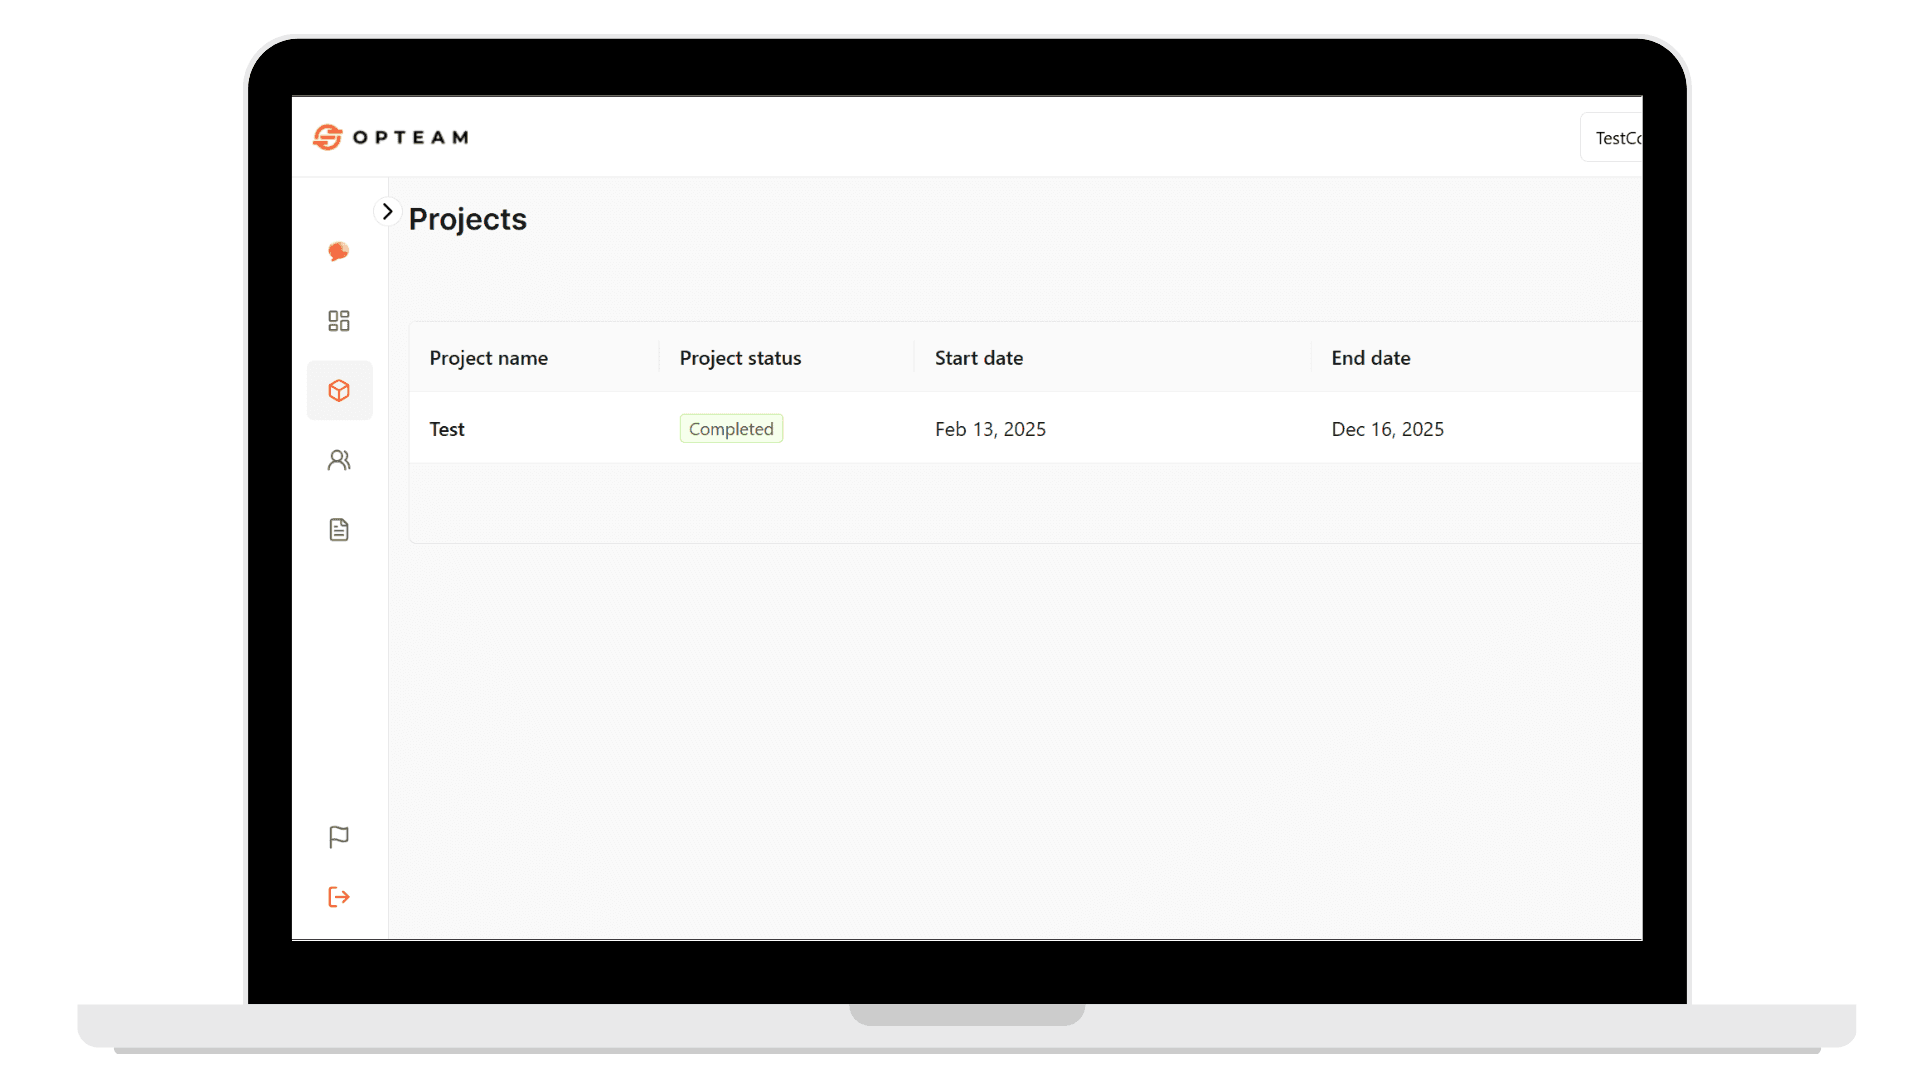Open the chat bubble sidebar icon

tap(339, 251)
